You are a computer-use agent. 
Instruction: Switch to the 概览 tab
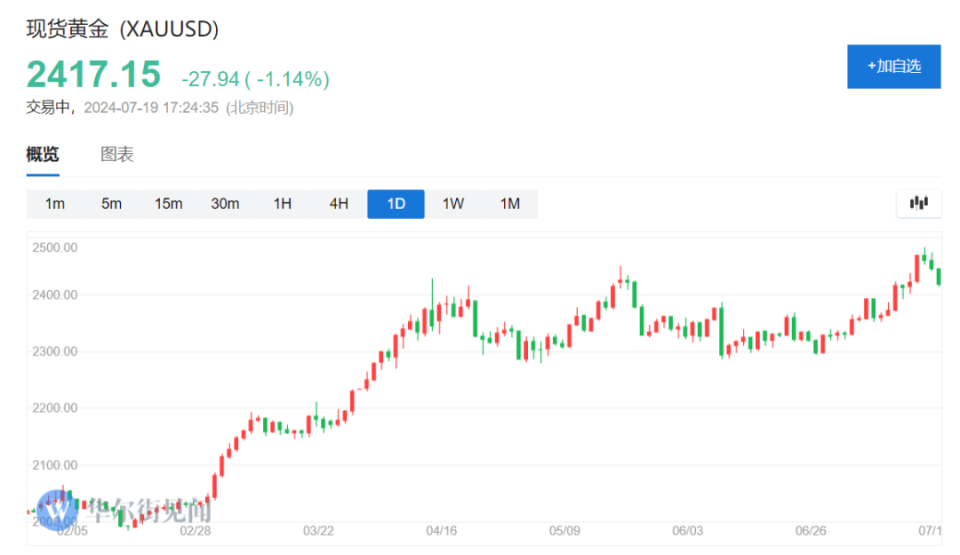42,154
